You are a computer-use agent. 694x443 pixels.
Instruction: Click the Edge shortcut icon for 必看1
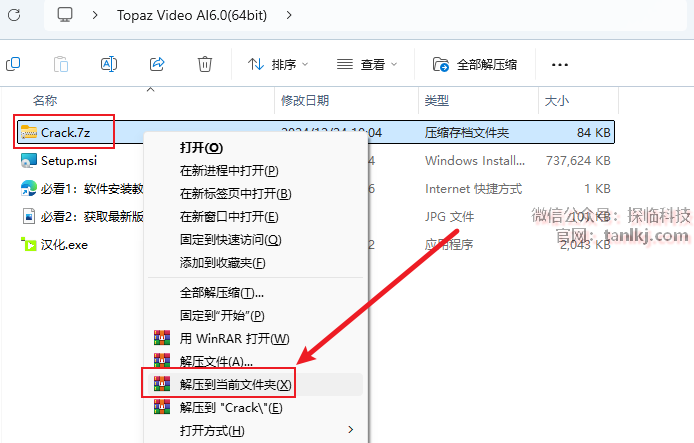click(29, 188)
